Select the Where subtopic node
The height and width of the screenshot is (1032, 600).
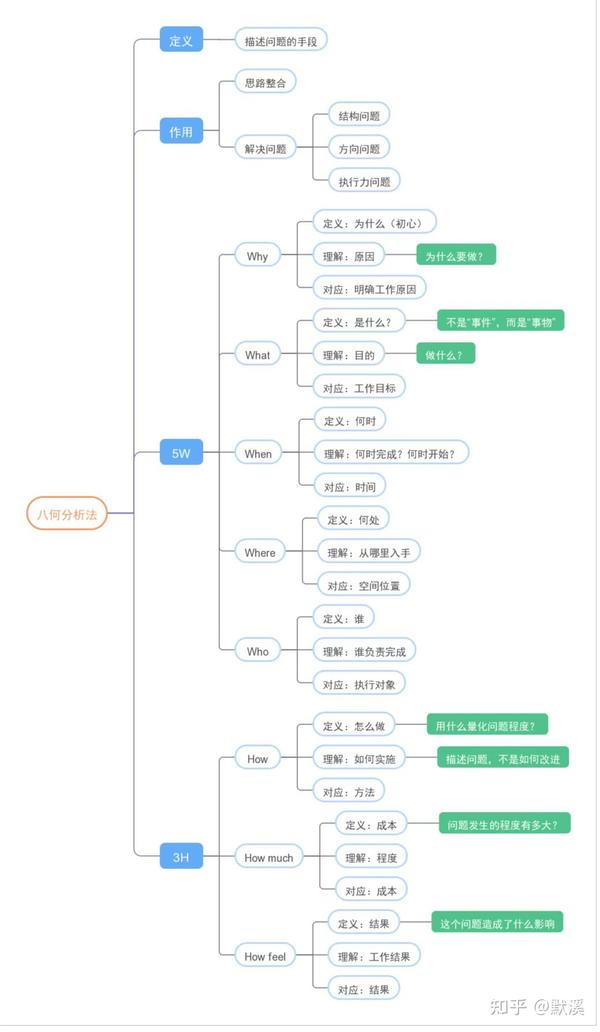[260, 552]
